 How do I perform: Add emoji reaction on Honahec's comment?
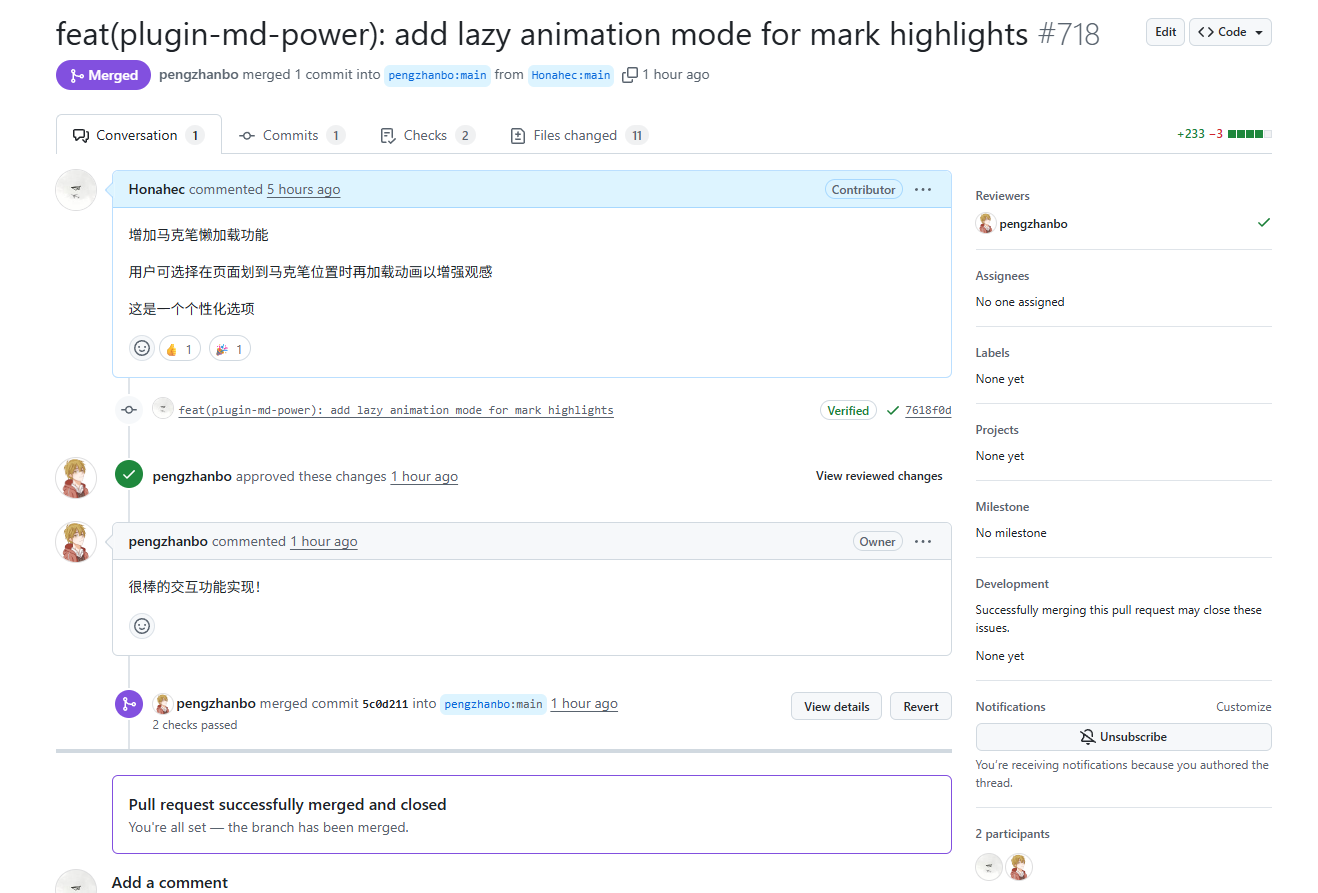click(x=142, y=348)
